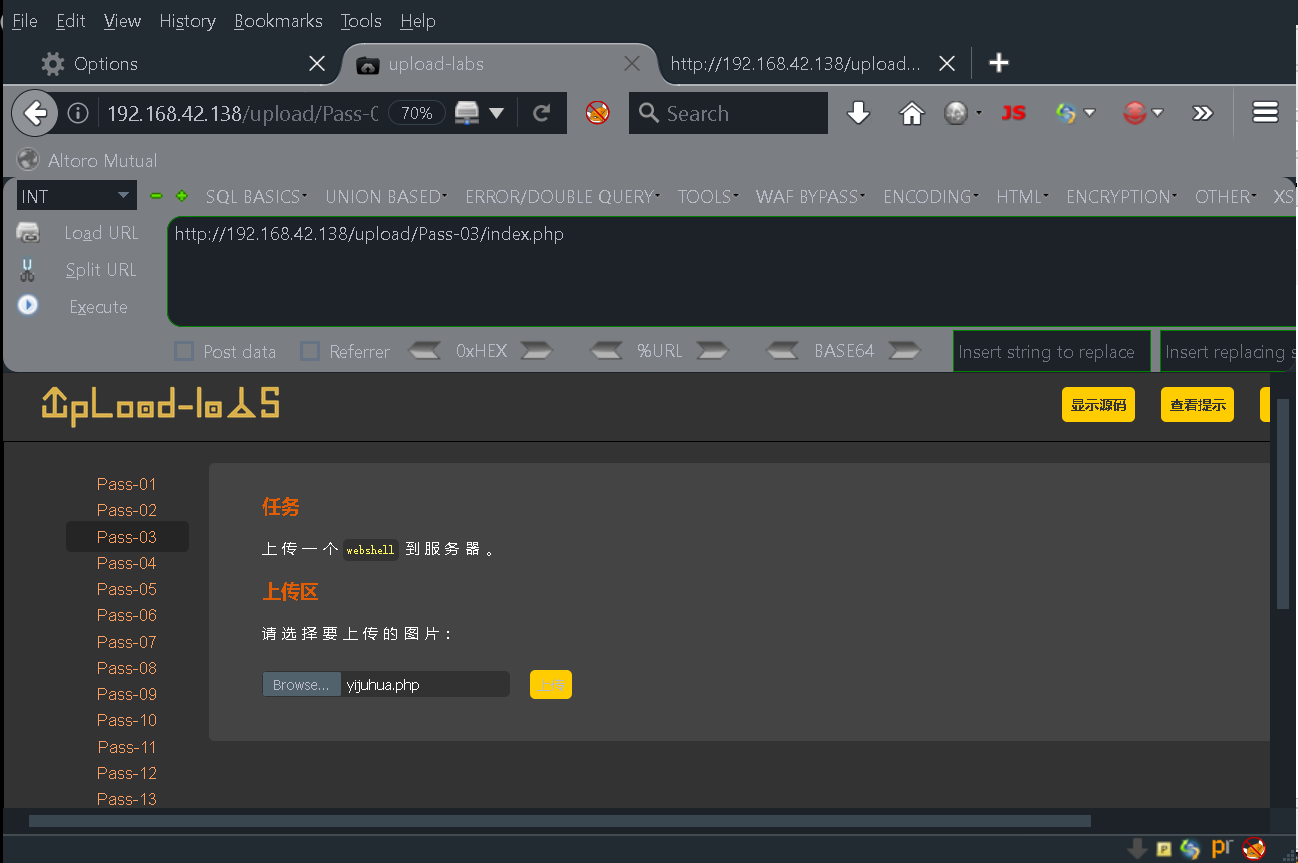
Task: Expand the SQL BASICS menu
Action: [x=253, y=196]
